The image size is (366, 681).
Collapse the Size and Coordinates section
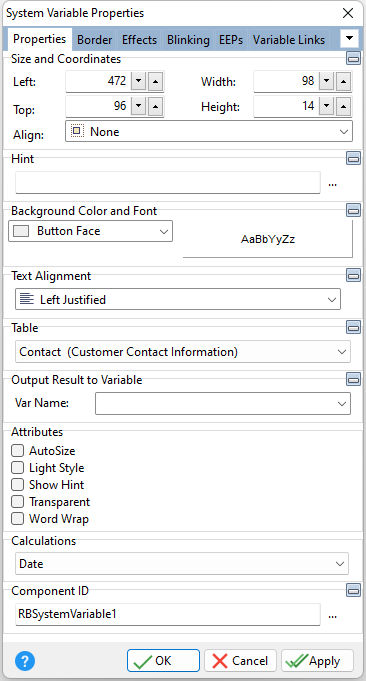pyautogui.click(x=353, y=58)
